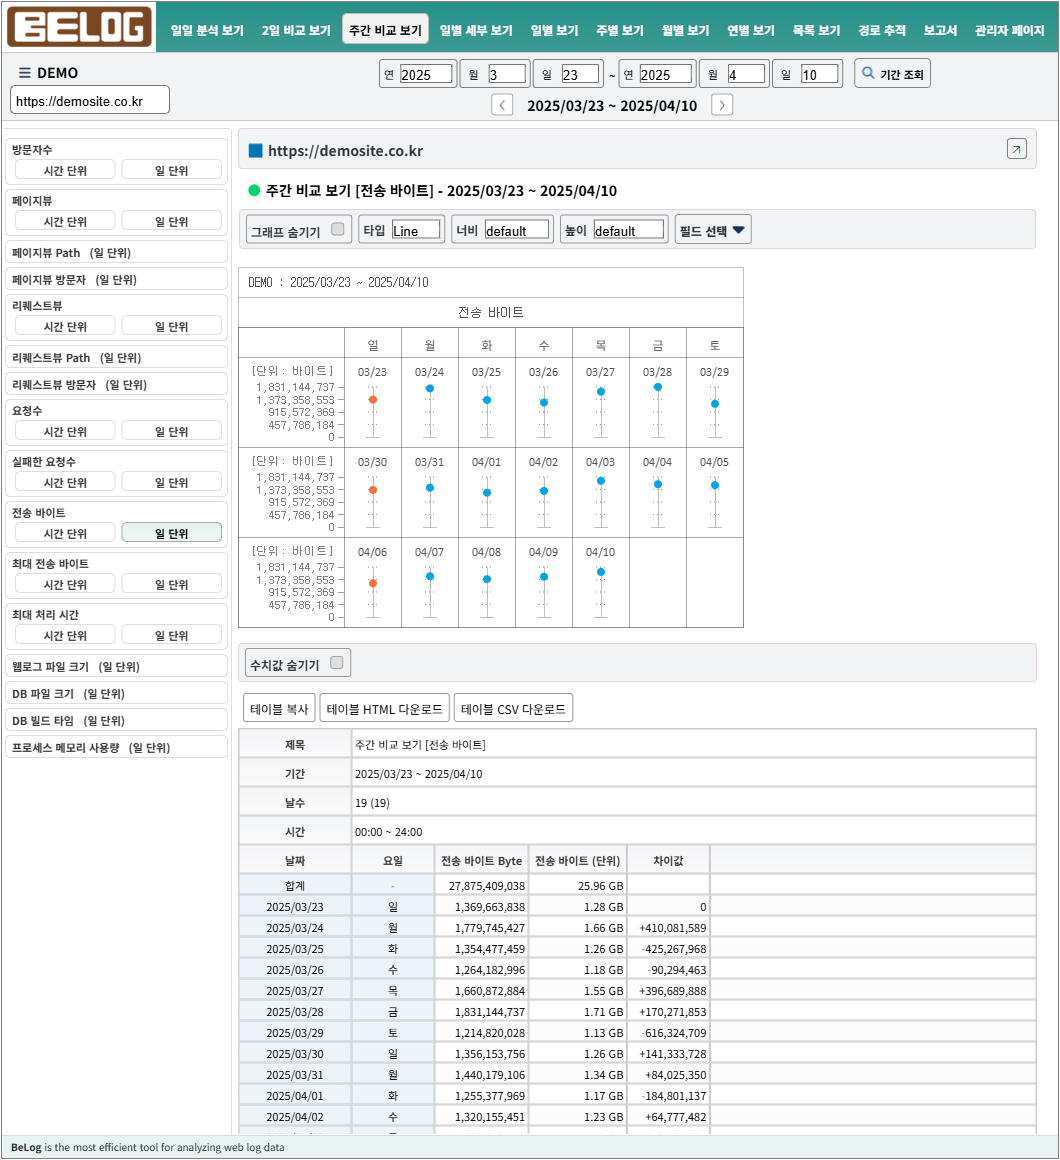Viewport: 1060px width, 1160px height.
Task: Go to previous period with left arrow
Action: point(502,105)
